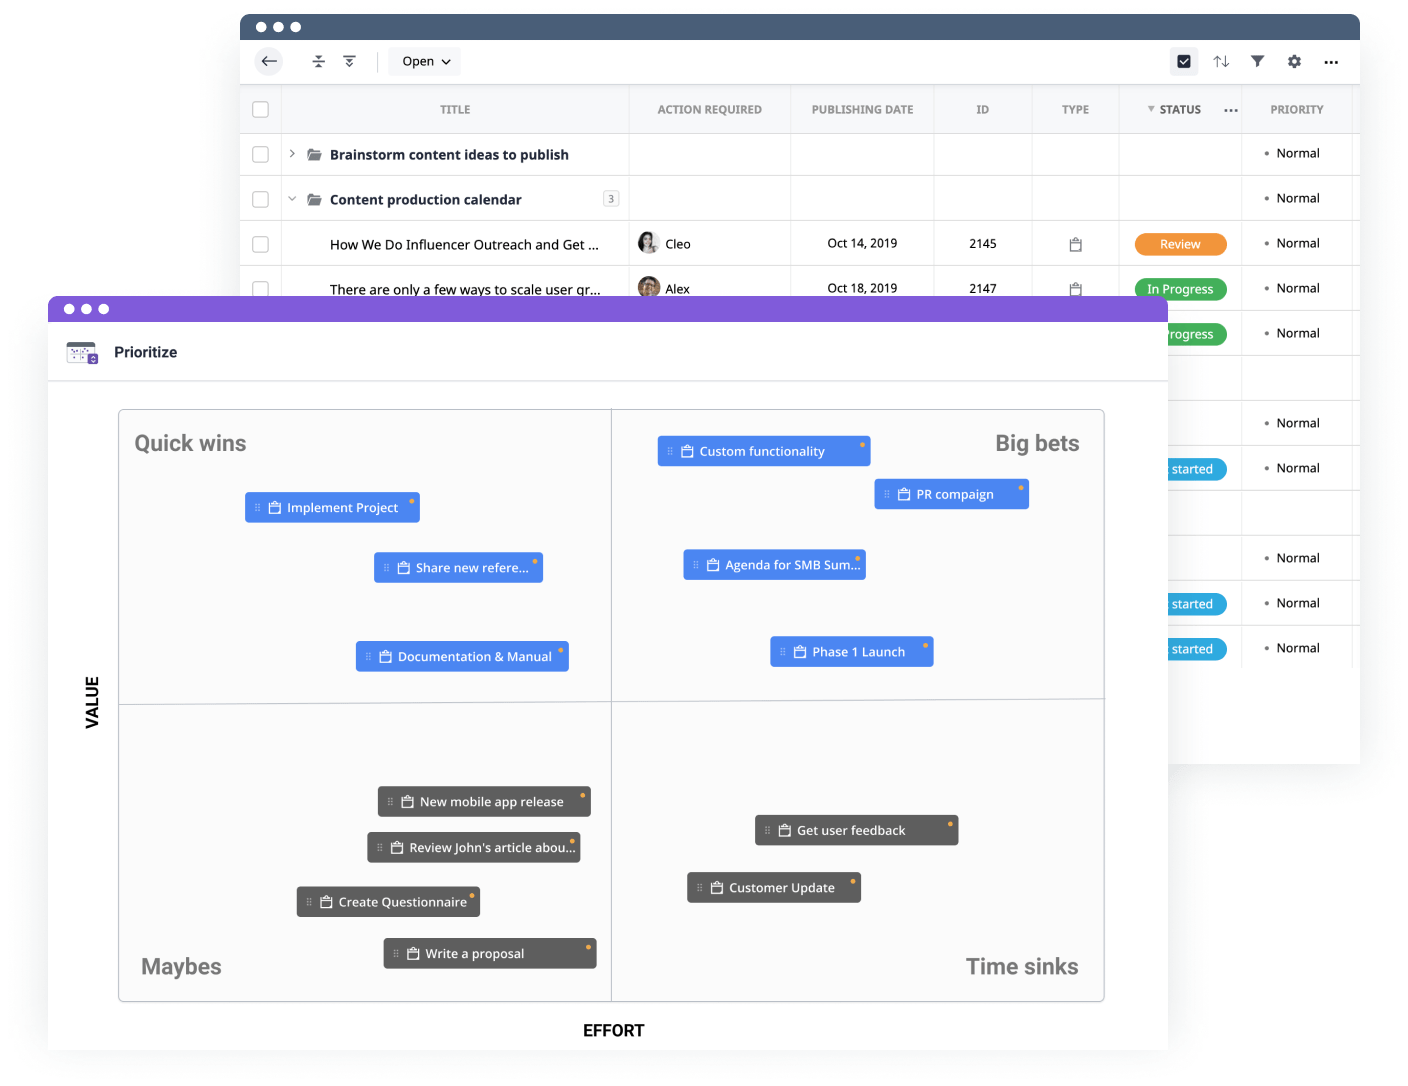Open the settings gear icon
The height and width of the screenshot is (1086, 1408).
(x=1294, y=61)
